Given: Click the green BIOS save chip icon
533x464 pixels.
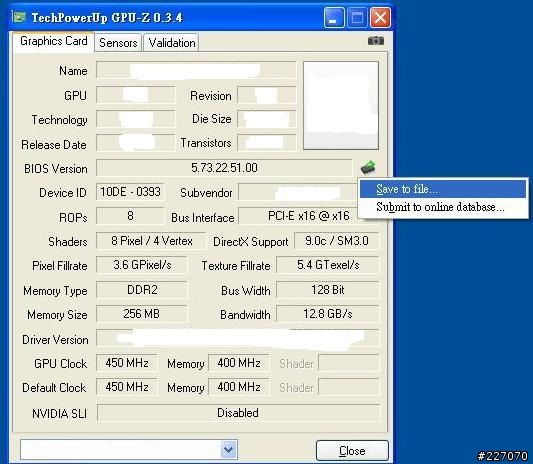Looking at the screenshot, I should (368, 167).
